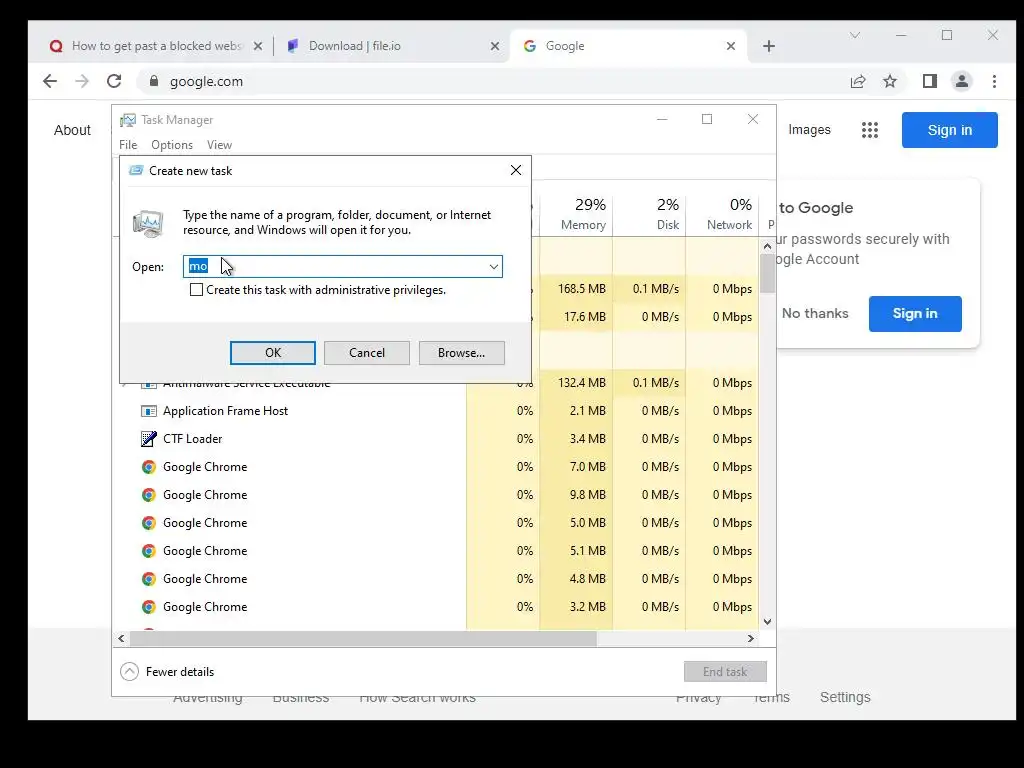Click Chrome's back navigation arrow
The height and width of the screenshot is (768, 1024).
click(50, 81)
